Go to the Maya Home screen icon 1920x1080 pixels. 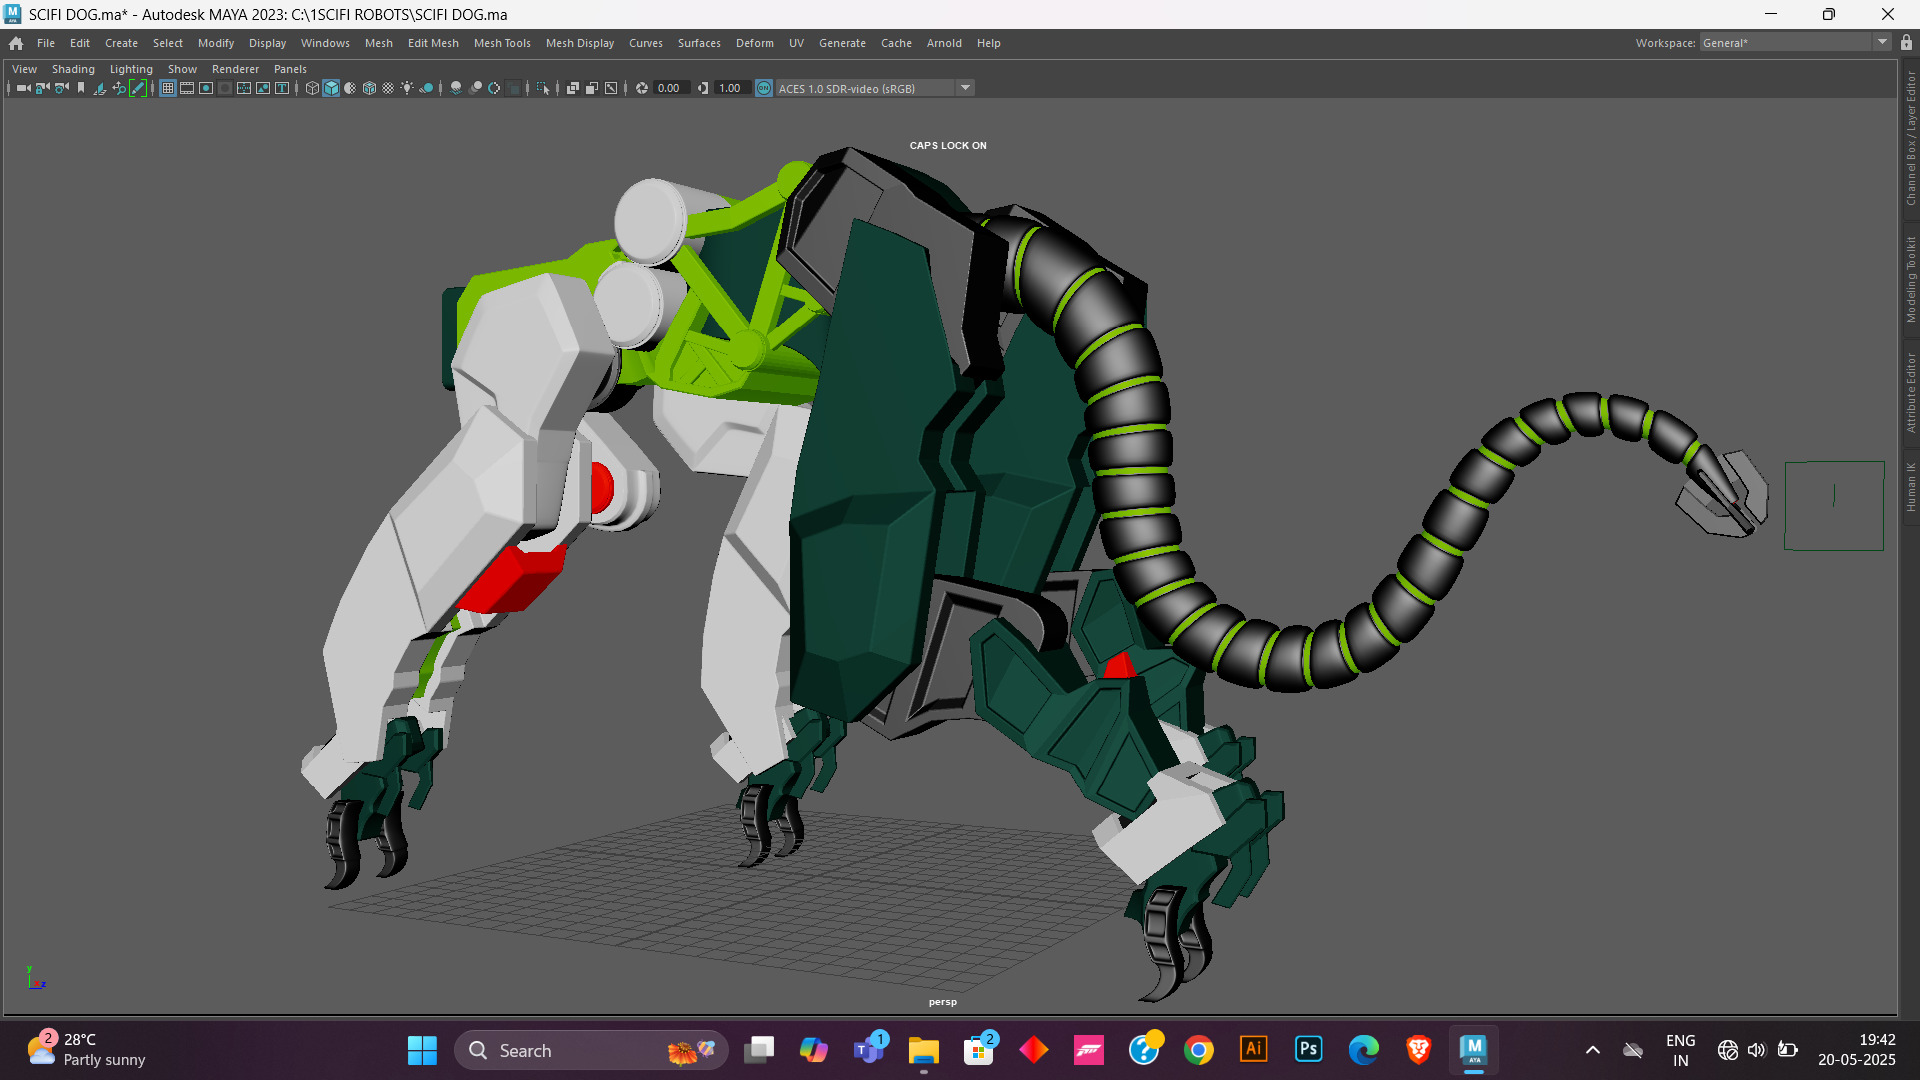[x=16, y=43]
